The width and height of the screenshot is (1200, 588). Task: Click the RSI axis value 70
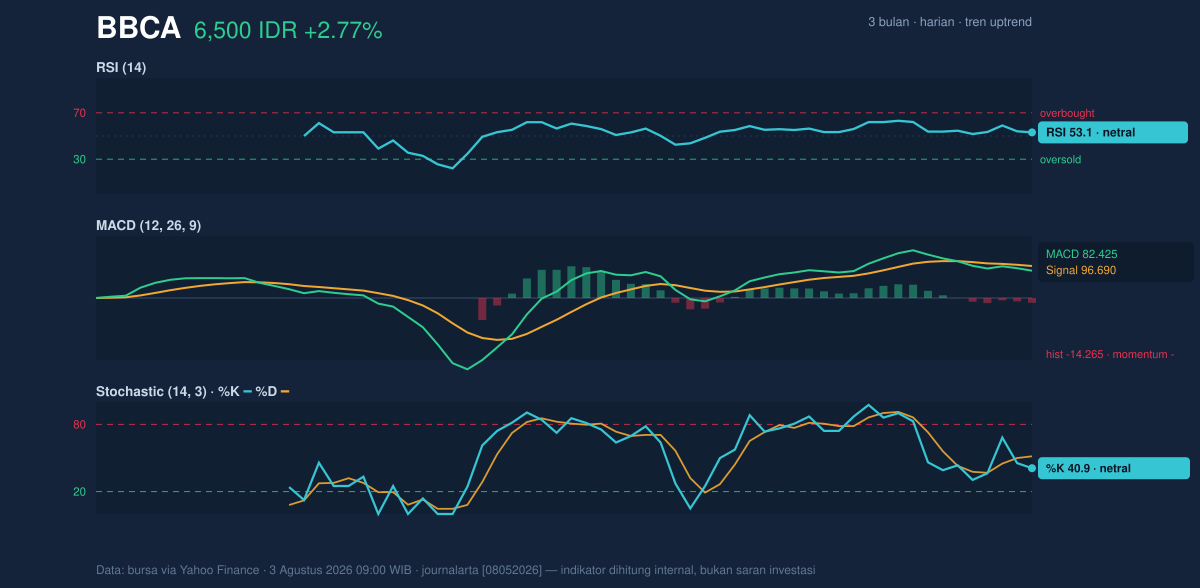79,113
